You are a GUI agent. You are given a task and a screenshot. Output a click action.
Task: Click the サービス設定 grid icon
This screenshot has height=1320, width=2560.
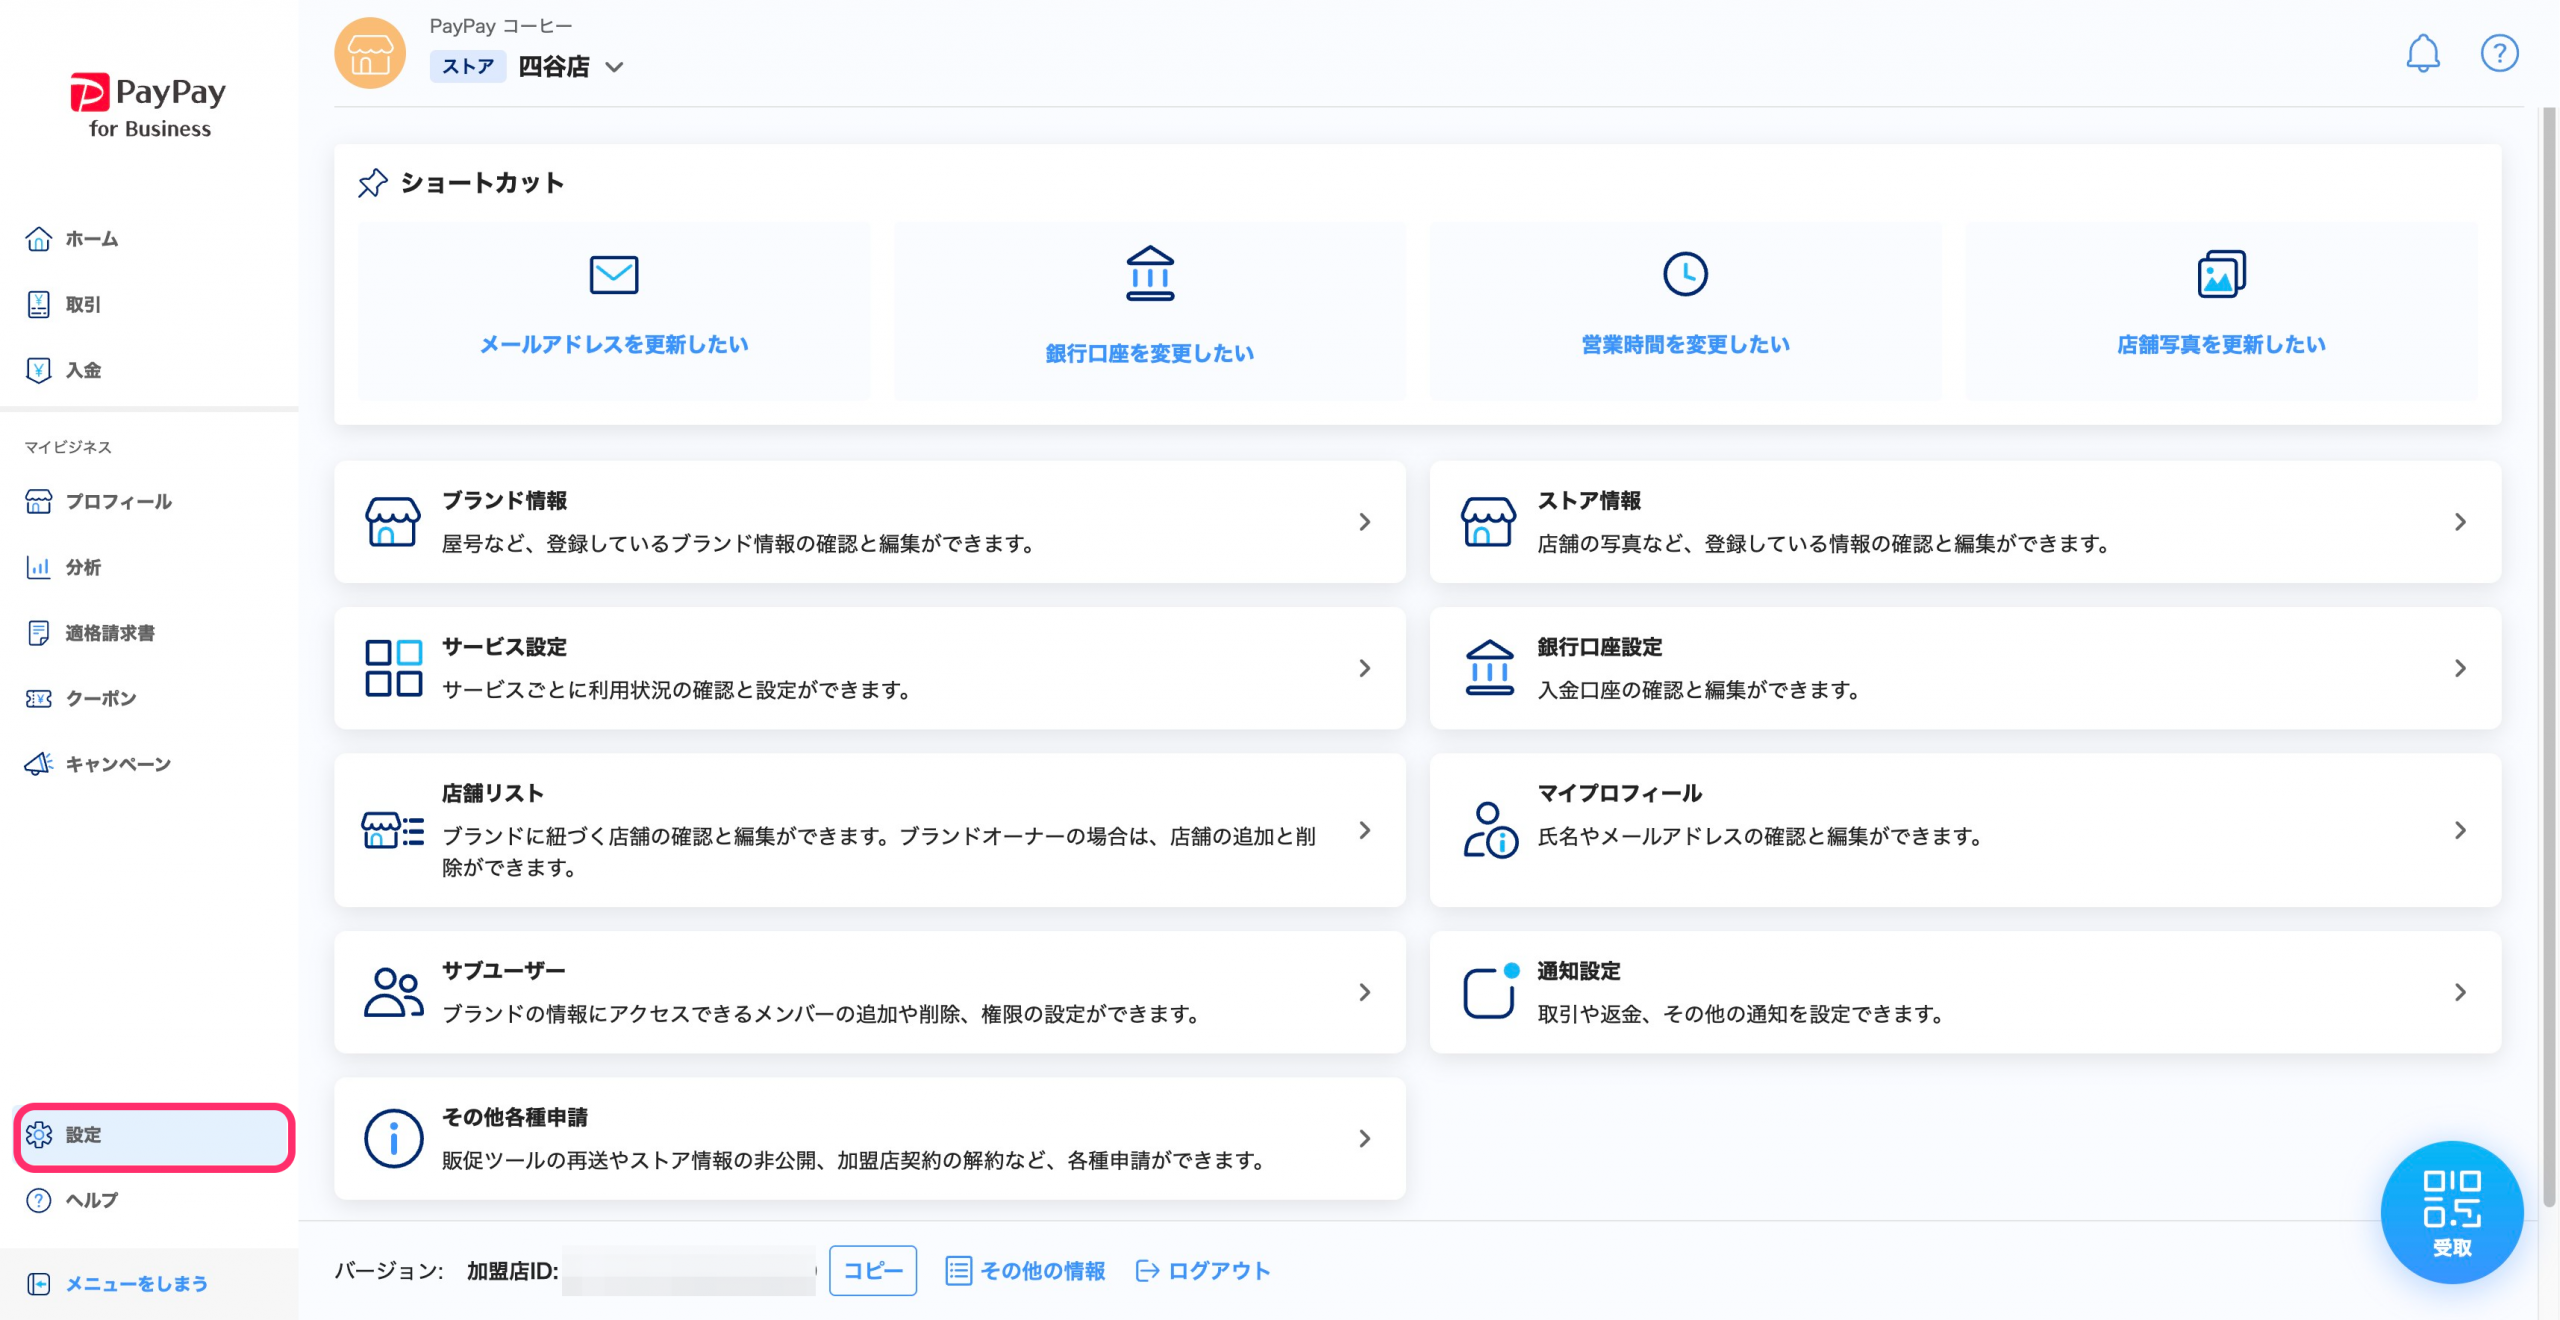[x=393, y=668]
